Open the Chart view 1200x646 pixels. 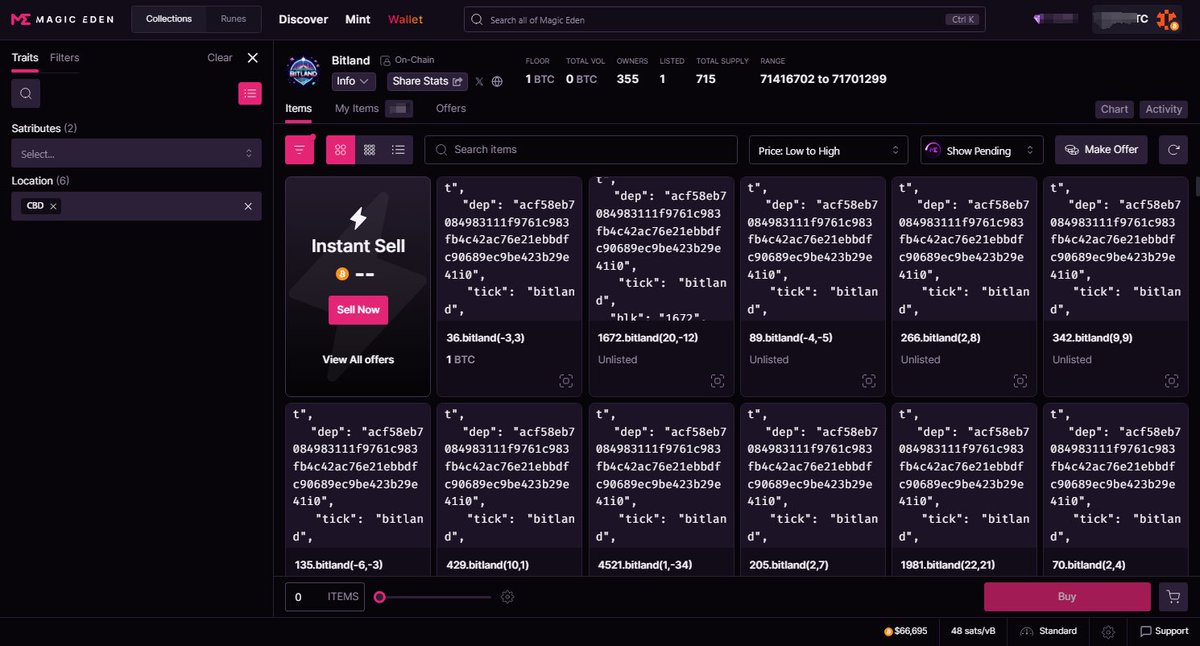(1114, 109)
